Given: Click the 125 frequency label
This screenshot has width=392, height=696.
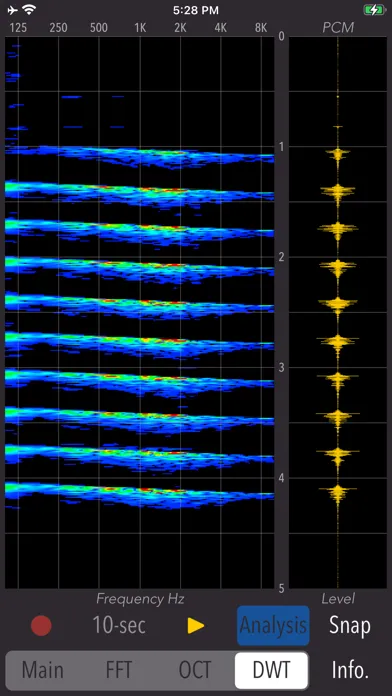Looking at the screenshot, I should 18,28.
